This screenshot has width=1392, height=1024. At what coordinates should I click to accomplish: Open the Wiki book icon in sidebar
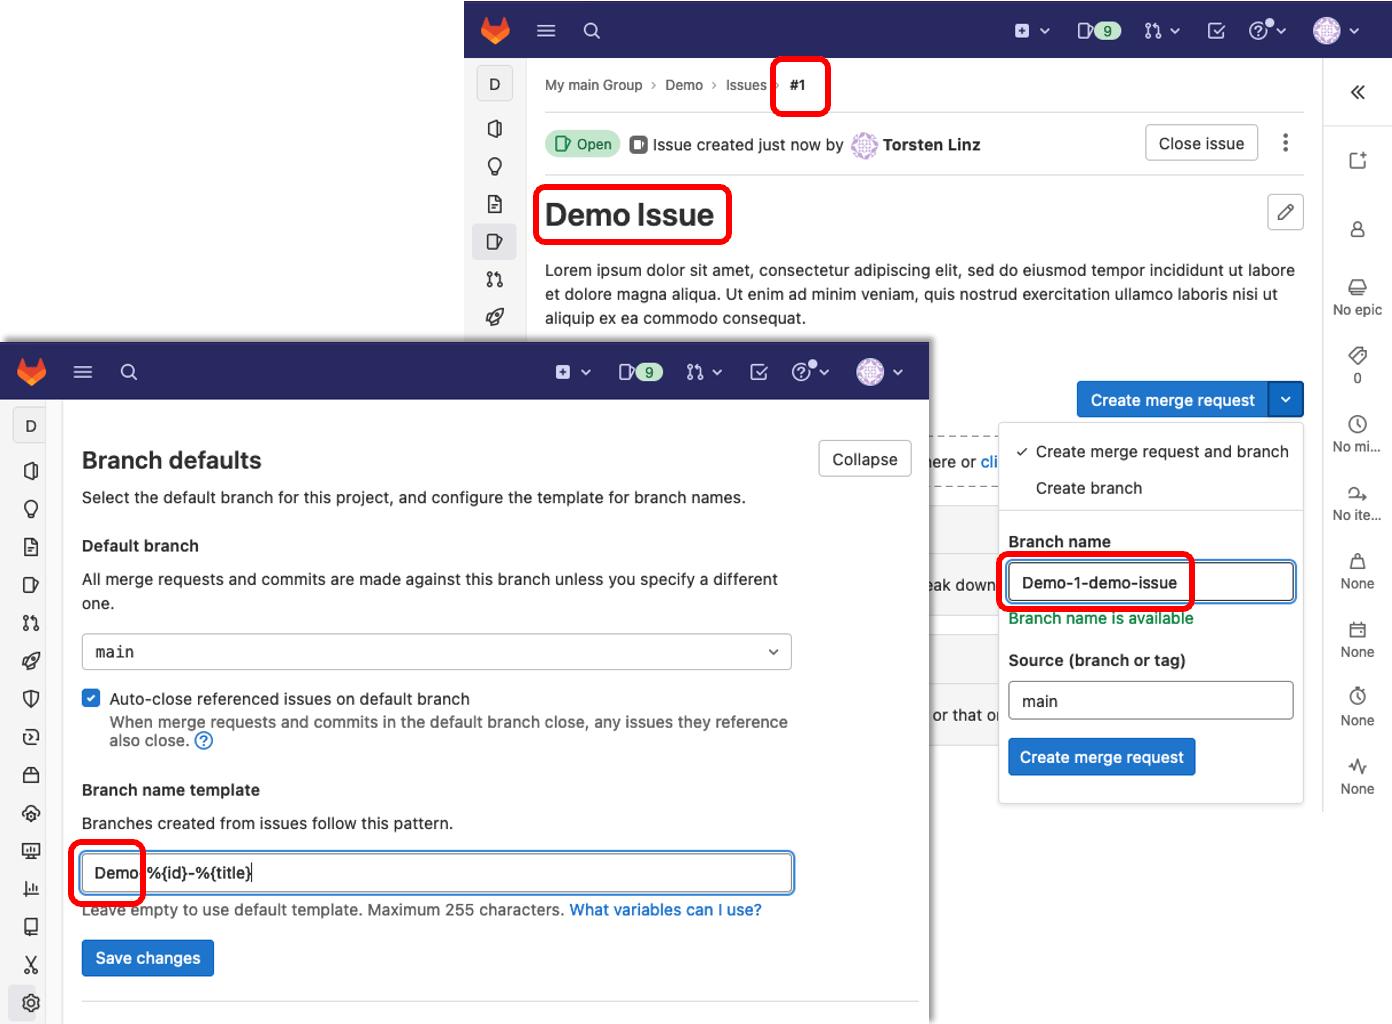30,927
